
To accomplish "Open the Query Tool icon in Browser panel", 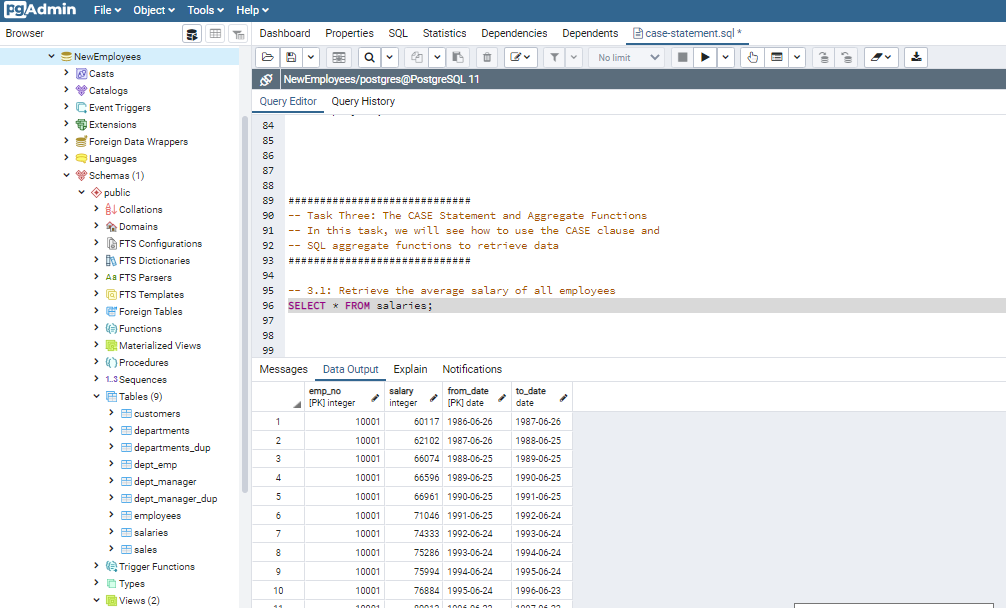I will (x=192, y=34).
